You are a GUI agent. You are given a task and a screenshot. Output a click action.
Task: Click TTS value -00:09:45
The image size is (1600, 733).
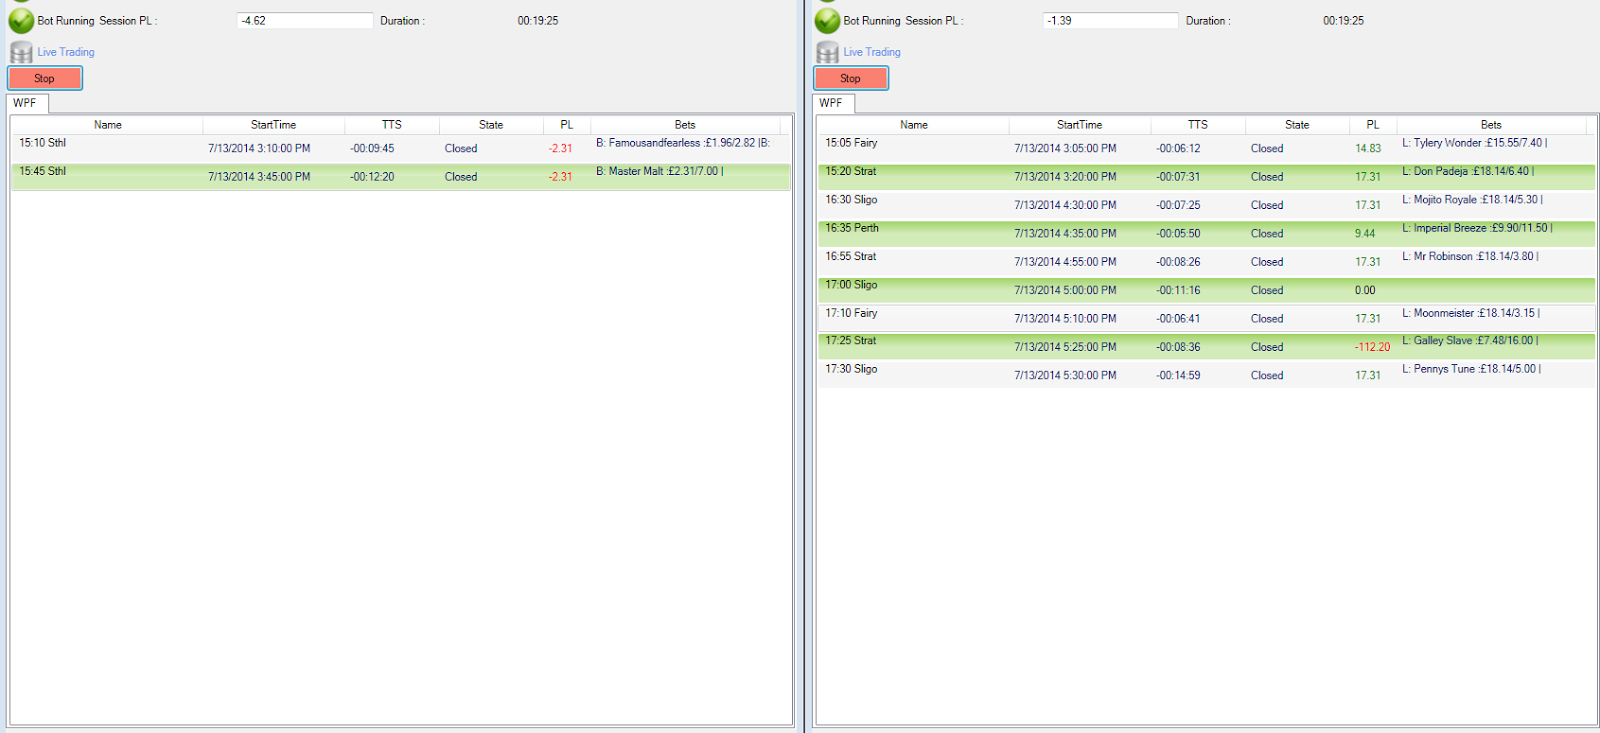pos(372,148)
